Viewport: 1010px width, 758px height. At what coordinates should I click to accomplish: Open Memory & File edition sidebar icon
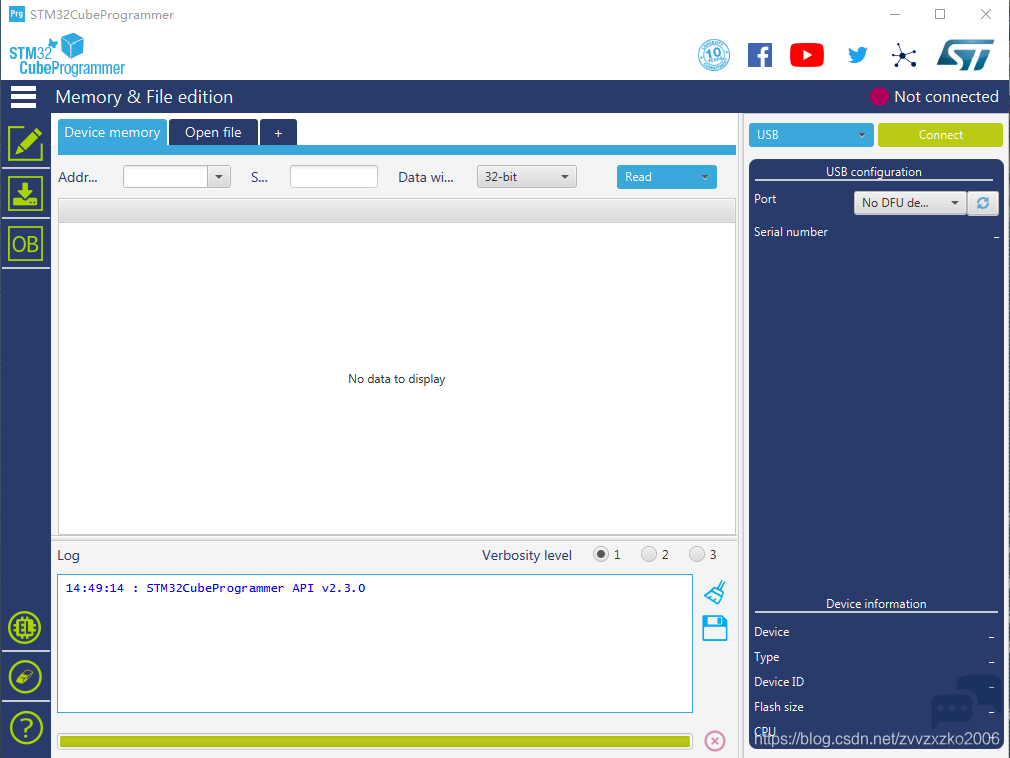point(25,144)
